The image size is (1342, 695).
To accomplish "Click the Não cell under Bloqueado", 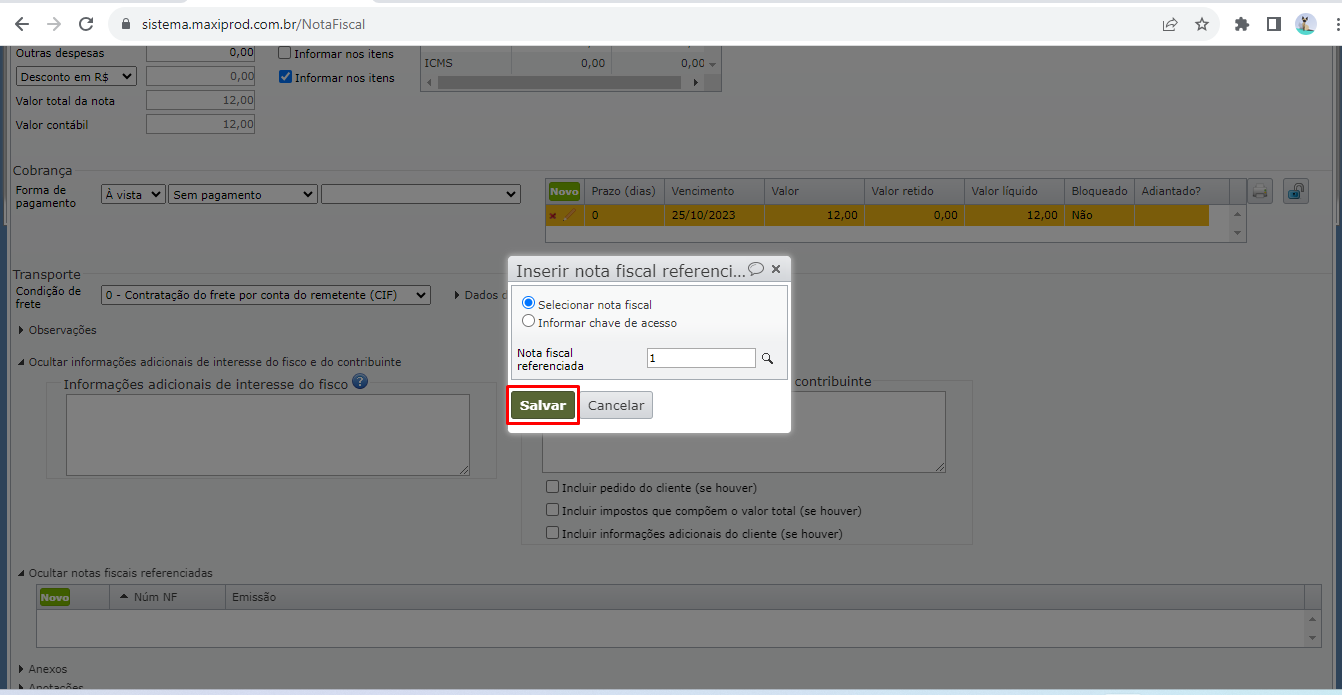I will (1099, 215).
